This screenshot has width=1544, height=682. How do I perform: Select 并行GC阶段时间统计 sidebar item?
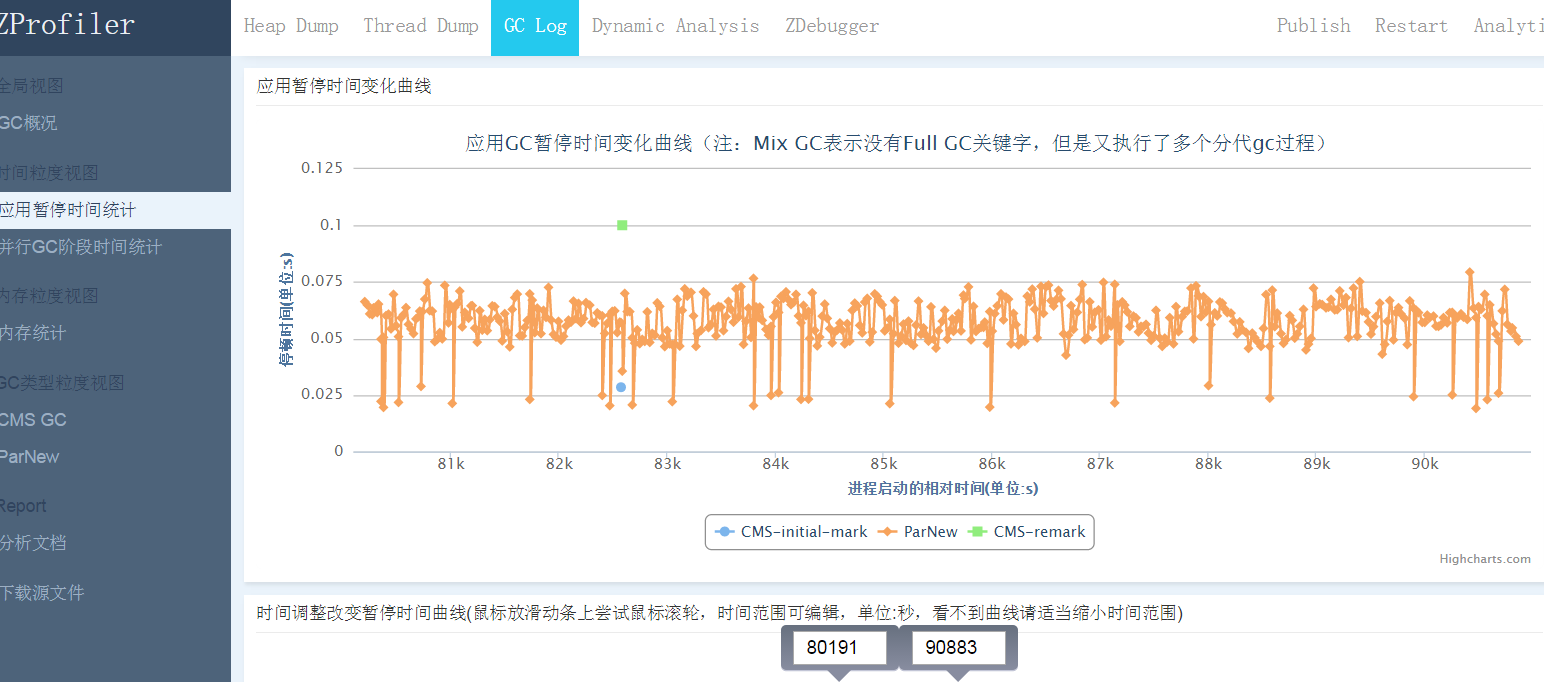coord(80,247)
